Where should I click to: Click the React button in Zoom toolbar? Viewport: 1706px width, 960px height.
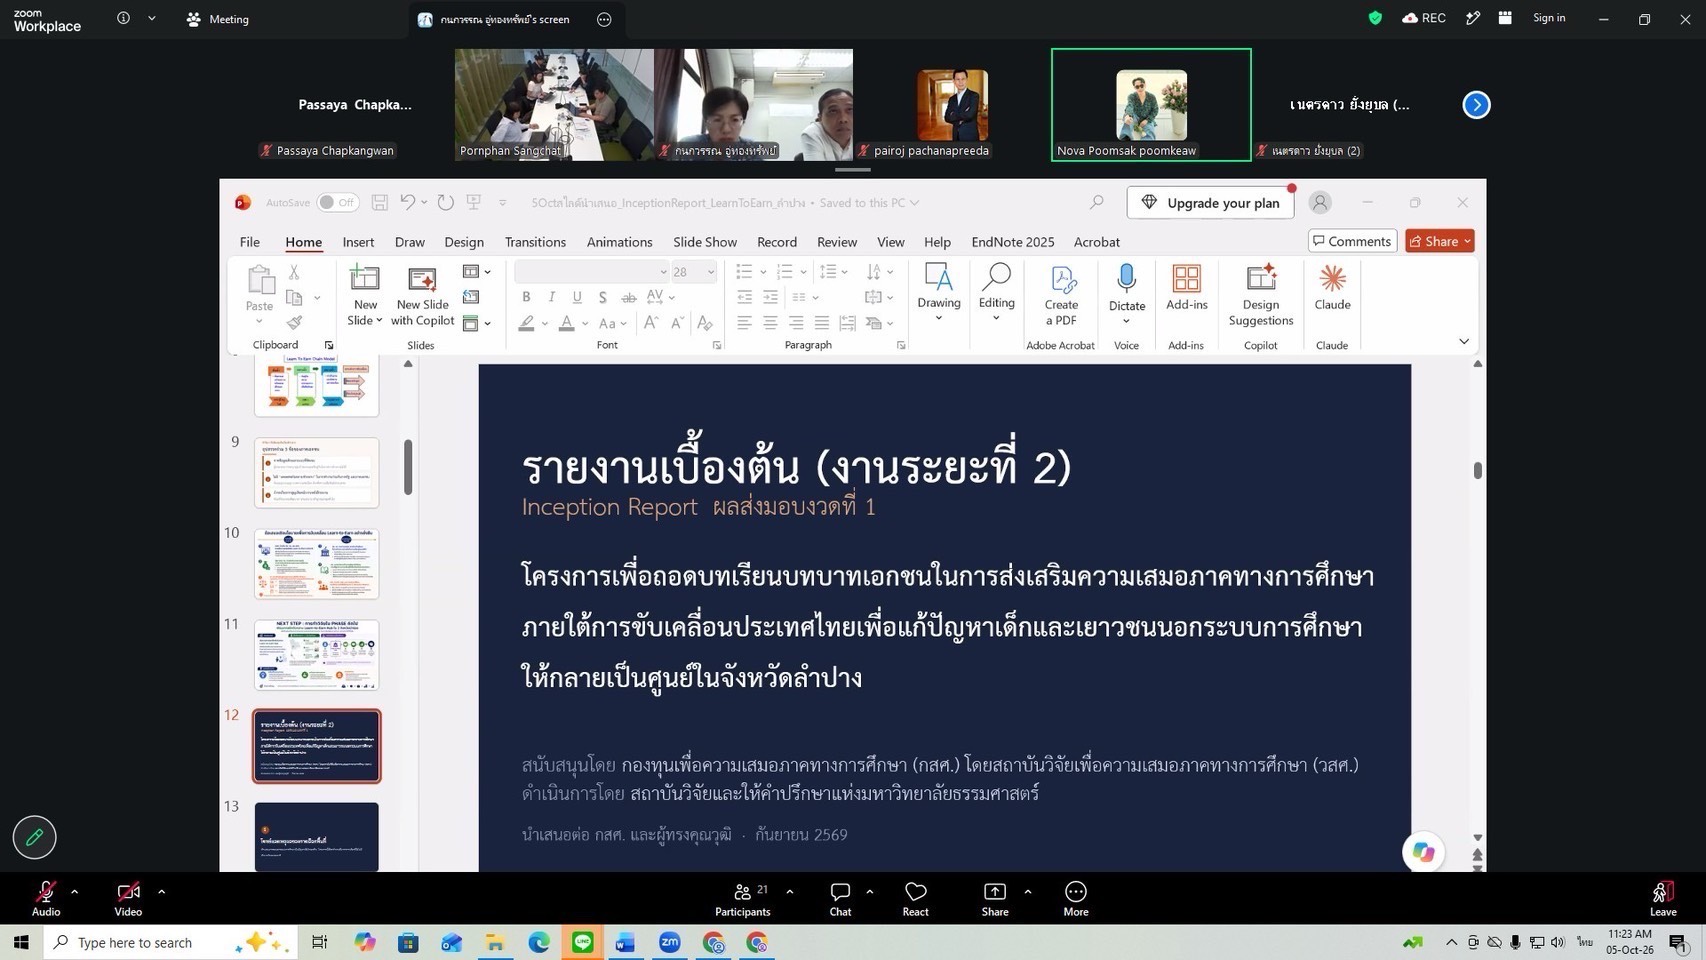[x=915, y=898]
